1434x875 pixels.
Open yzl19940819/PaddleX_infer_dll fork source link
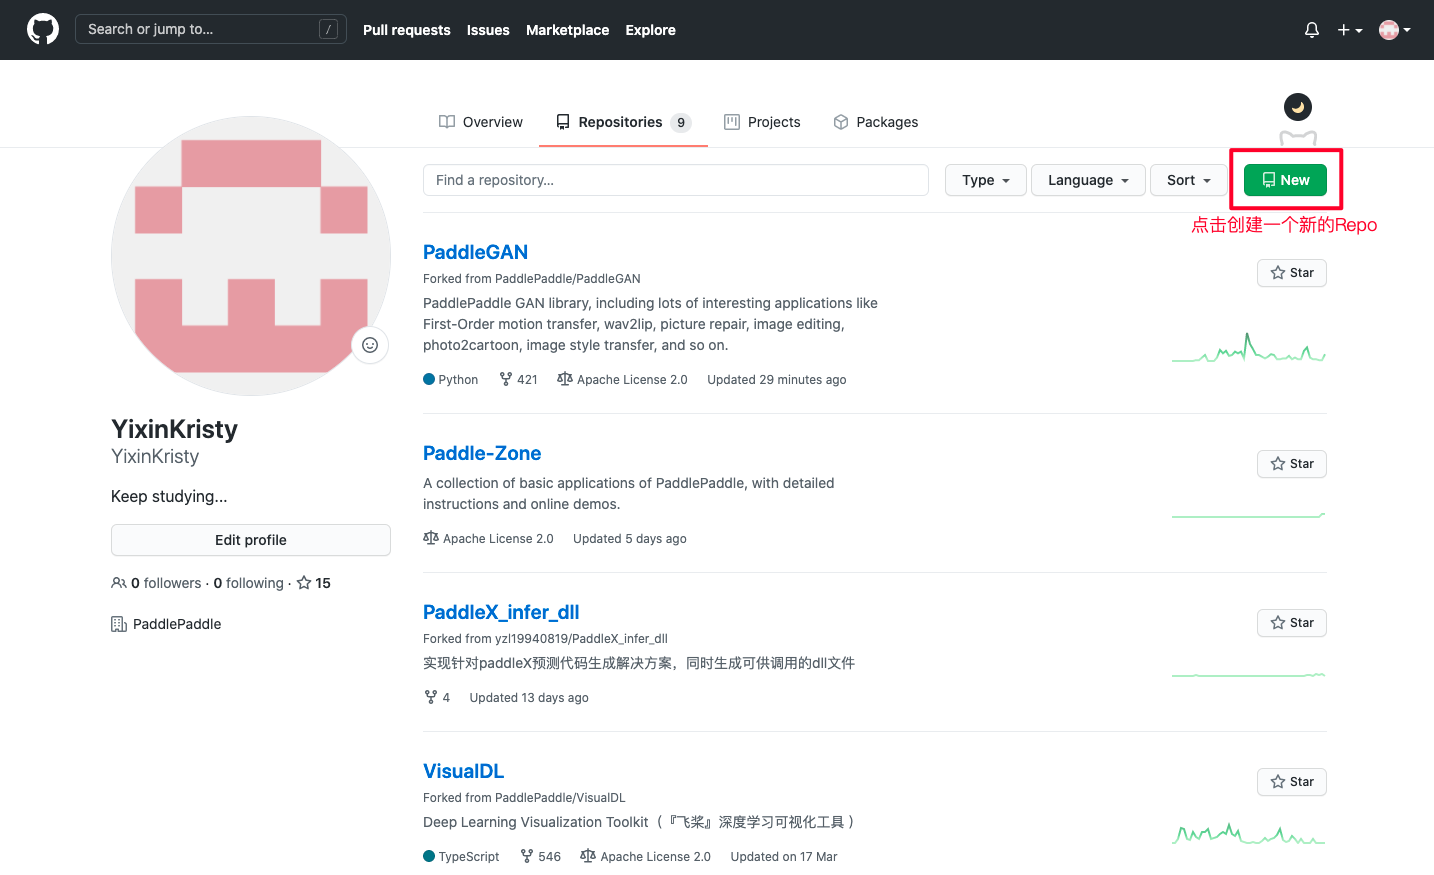coord(581,639)
